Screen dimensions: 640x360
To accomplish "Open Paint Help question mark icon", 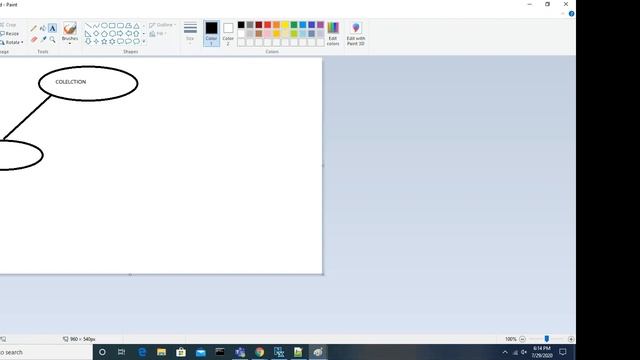I will coord(571,14).
